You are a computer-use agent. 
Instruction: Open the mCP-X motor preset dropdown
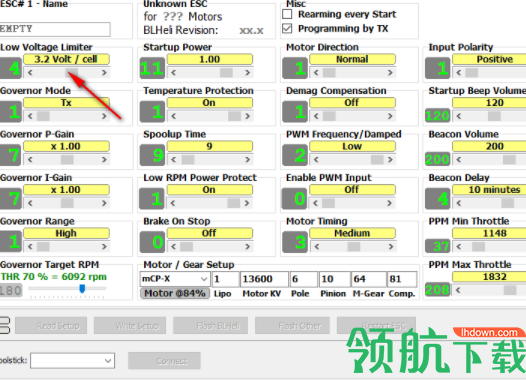point(175,279)
